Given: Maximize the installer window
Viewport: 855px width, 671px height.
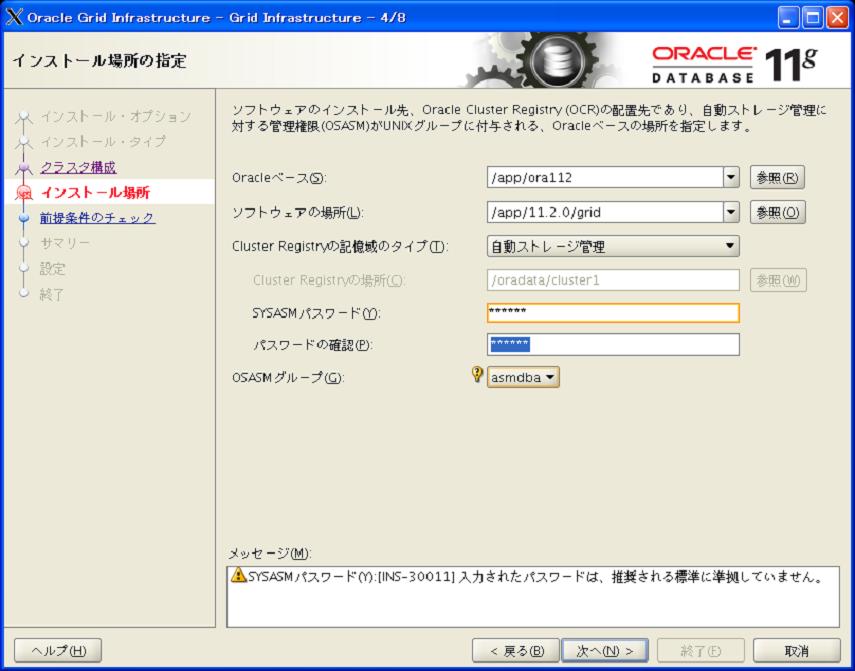Looking at the screenshot, I should coord(812,18).
